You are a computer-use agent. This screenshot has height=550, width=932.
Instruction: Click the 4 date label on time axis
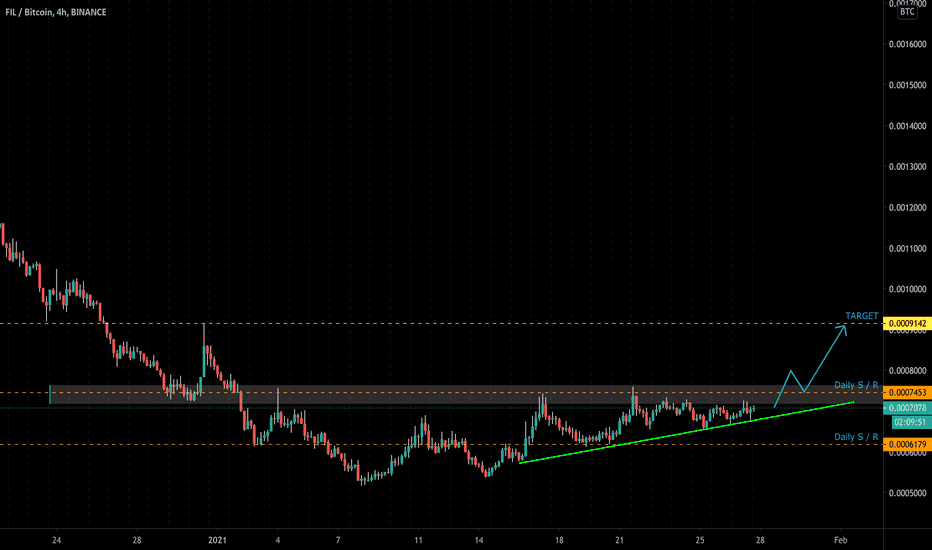tap(278, 540)
